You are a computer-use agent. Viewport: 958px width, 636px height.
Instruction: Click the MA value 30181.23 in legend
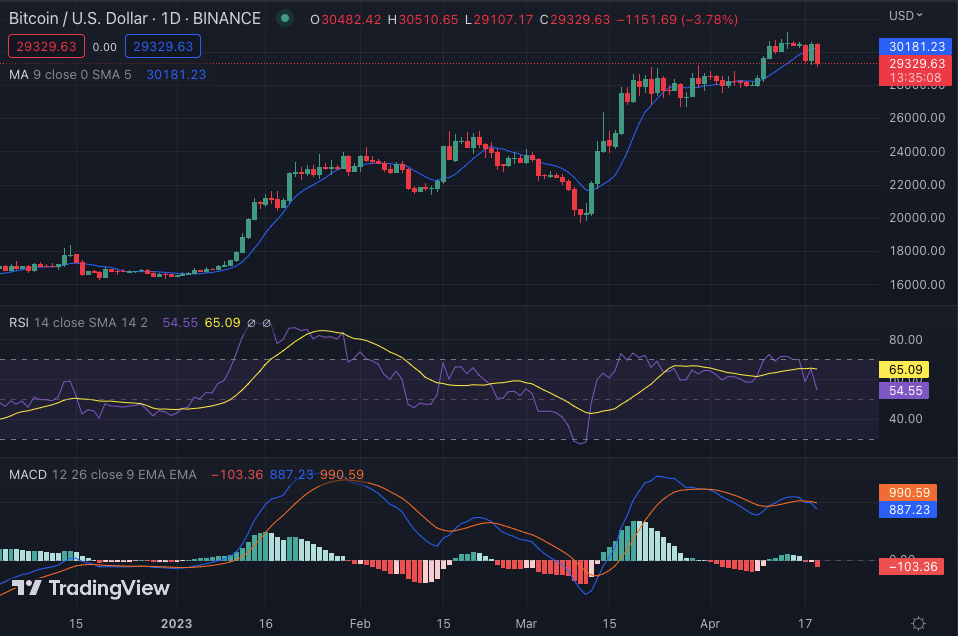tap(176, 75)
